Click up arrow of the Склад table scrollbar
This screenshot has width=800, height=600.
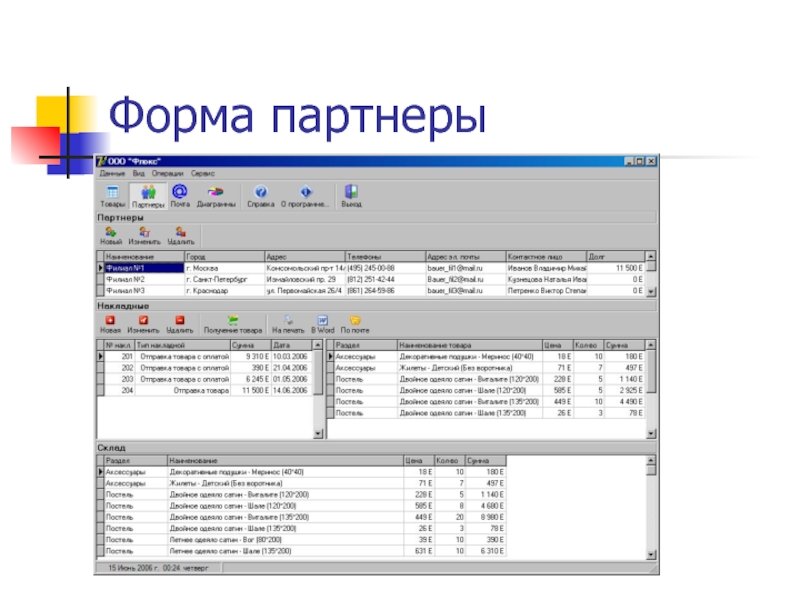point(651,460)
